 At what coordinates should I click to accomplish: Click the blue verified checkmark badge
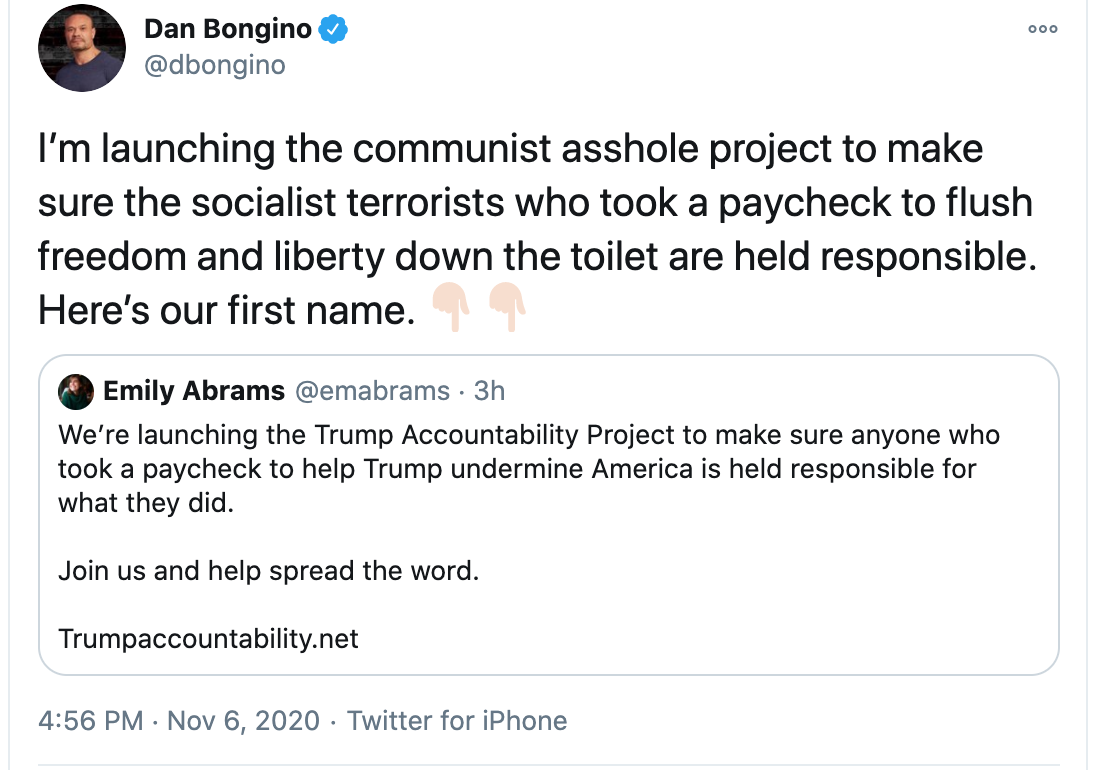(333, 29)
